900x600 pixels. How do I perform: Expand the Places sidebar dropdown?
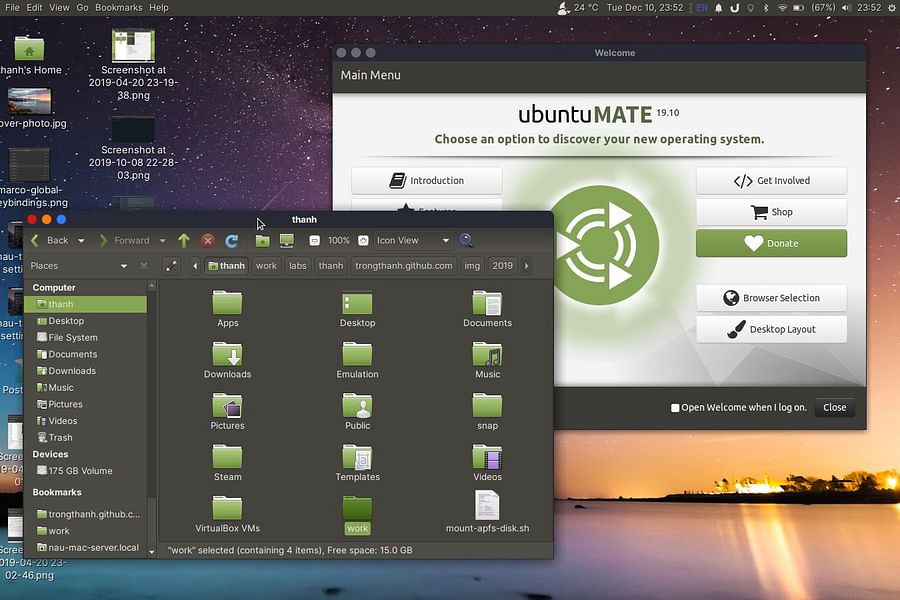(125, 265)
